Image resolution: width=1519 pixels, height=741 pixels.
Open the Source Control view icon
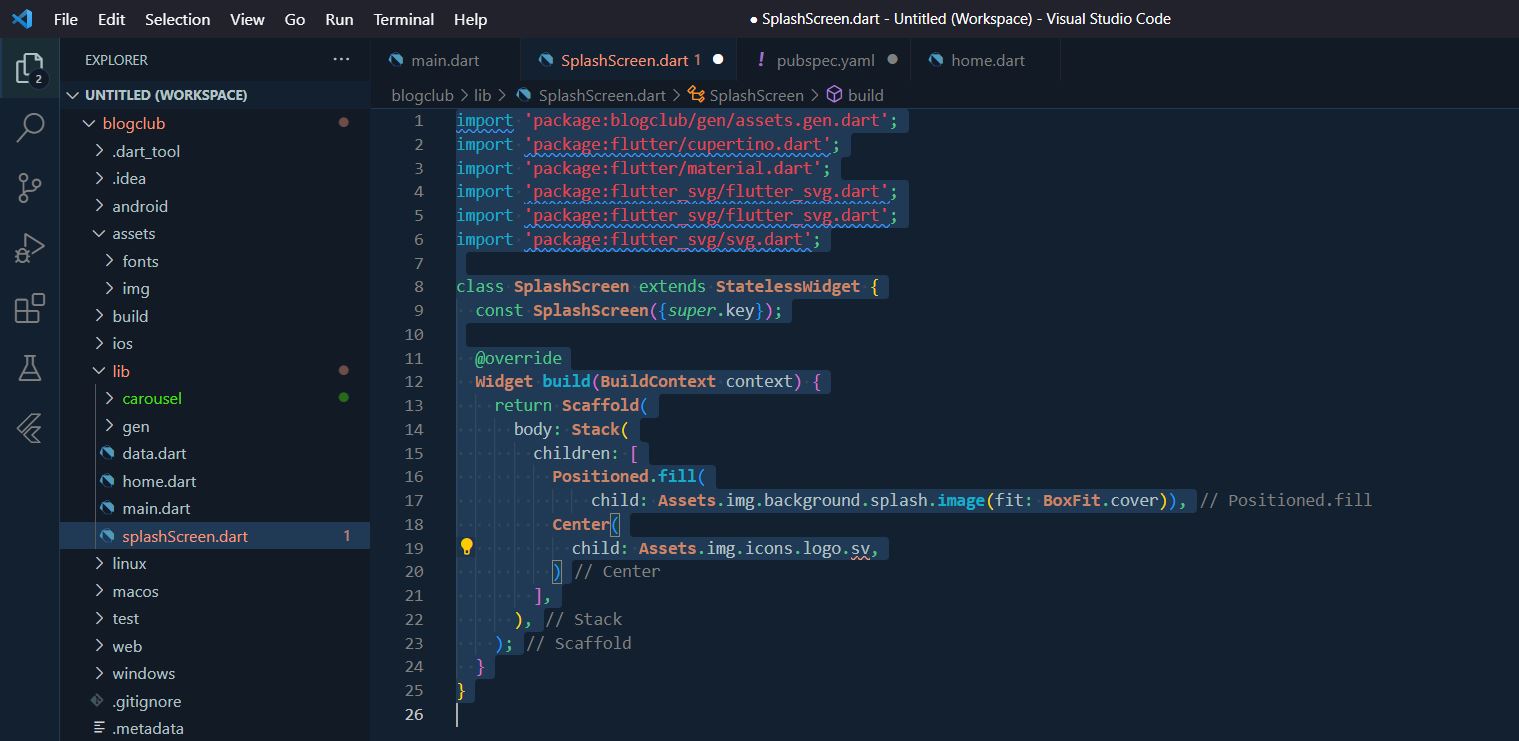click(x=30, y=187)
